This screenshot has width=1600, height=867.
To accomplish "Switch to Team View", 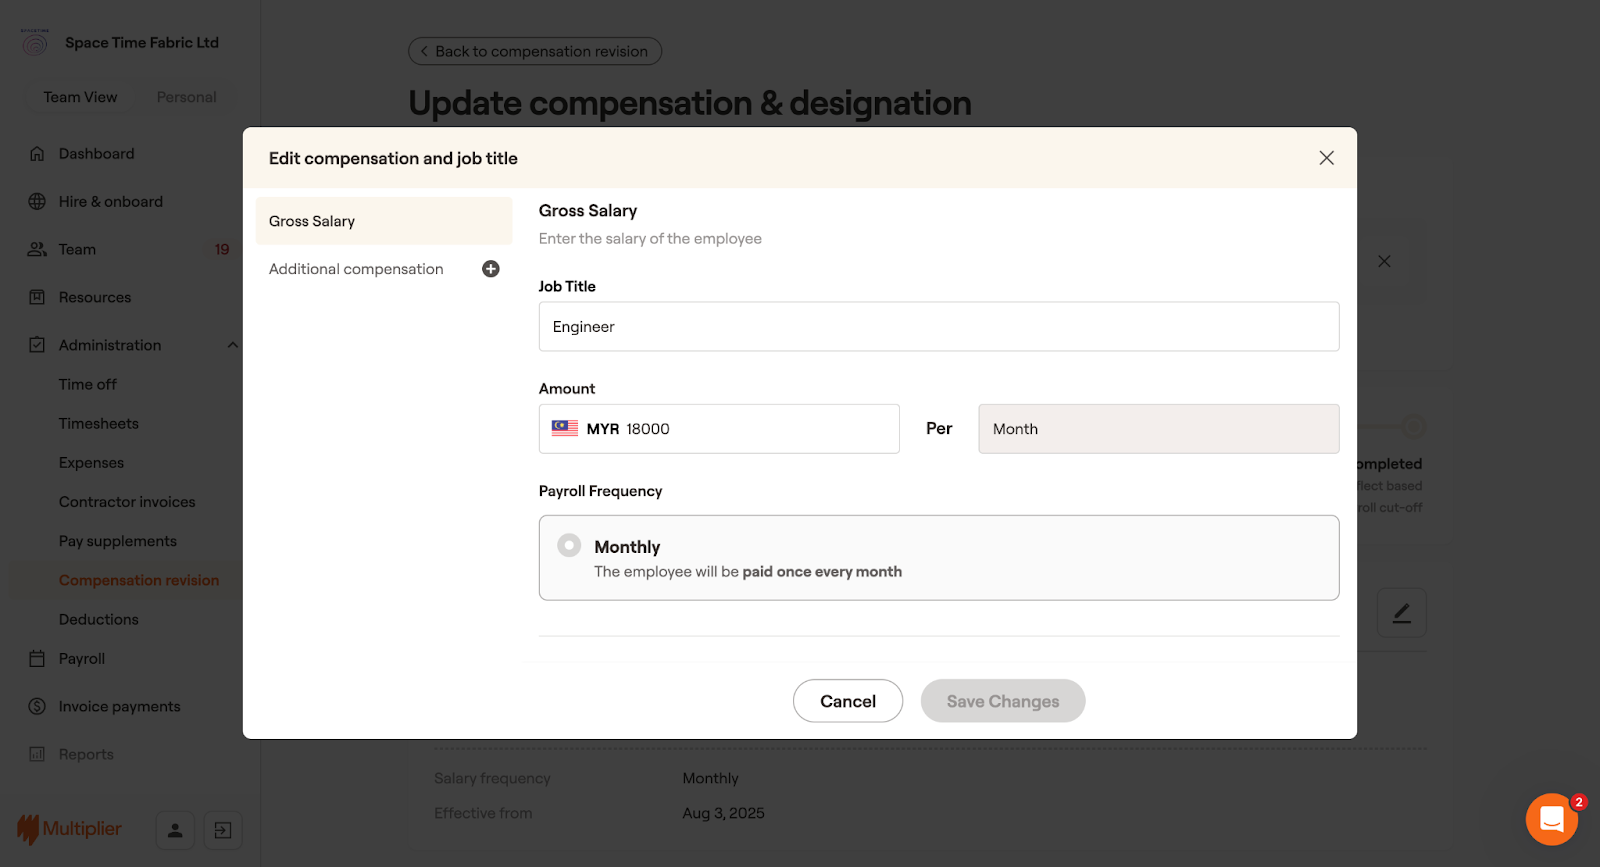I will tap(80, 97).
